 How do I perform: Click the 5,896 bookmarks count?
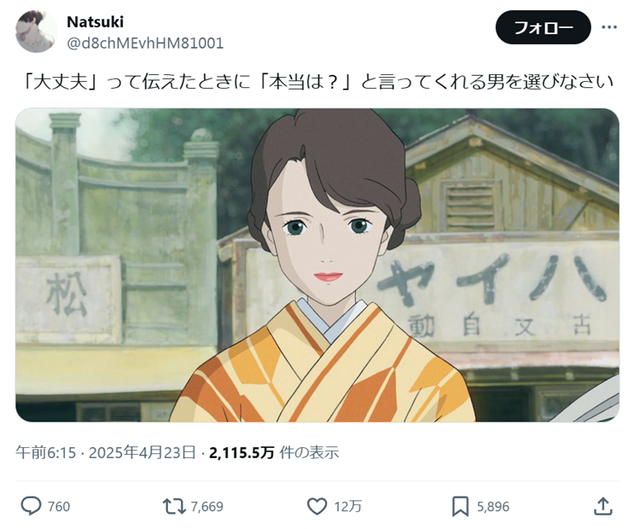tap(493, 507)
